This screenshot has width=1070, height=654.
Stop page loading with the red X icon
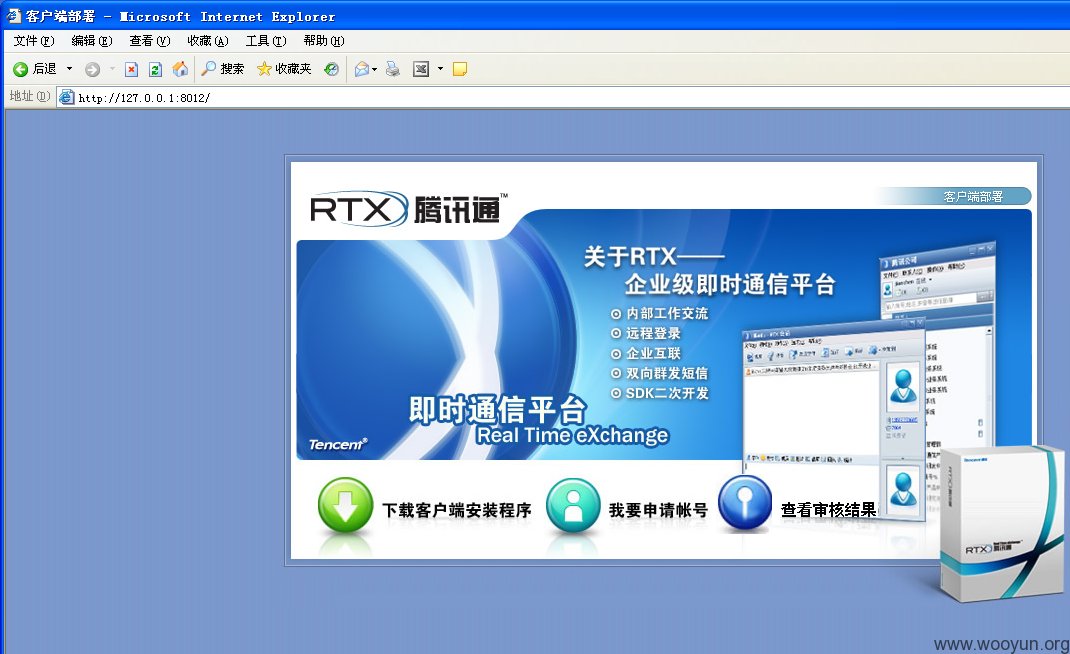coord(132,69)
